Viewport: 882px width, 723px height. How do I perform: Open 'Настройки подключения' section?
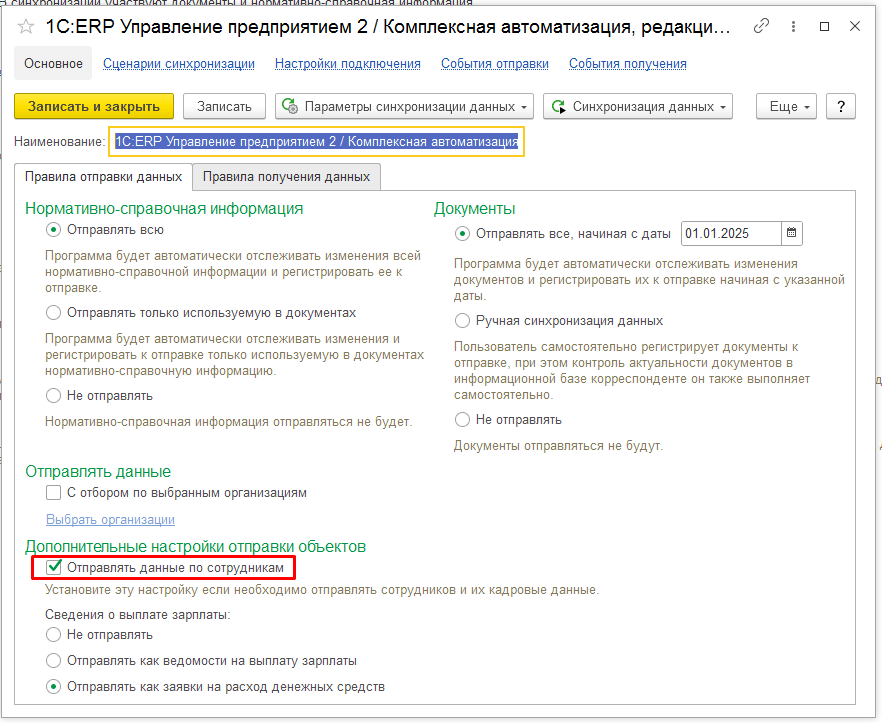pyautogui.click(x=348, y=64)
